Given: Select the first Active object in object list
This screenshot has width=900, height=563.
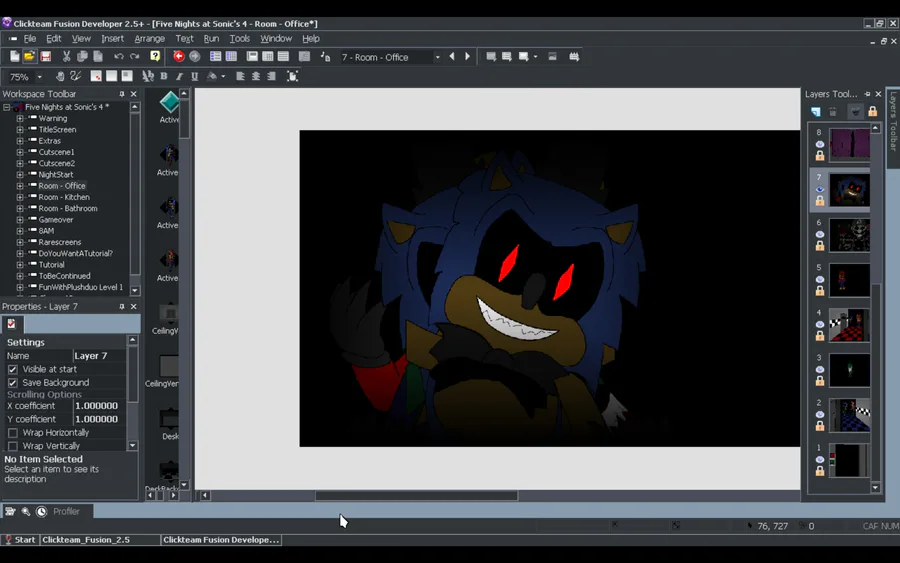Looking at the screenshot, I should (169, 107).
